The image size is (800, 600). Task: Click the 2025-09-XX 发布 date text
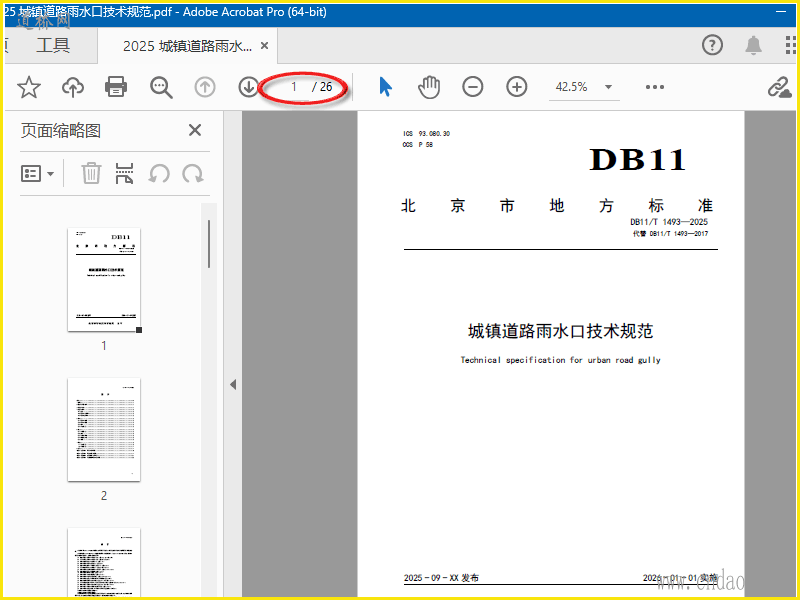(x=441, y=578)
